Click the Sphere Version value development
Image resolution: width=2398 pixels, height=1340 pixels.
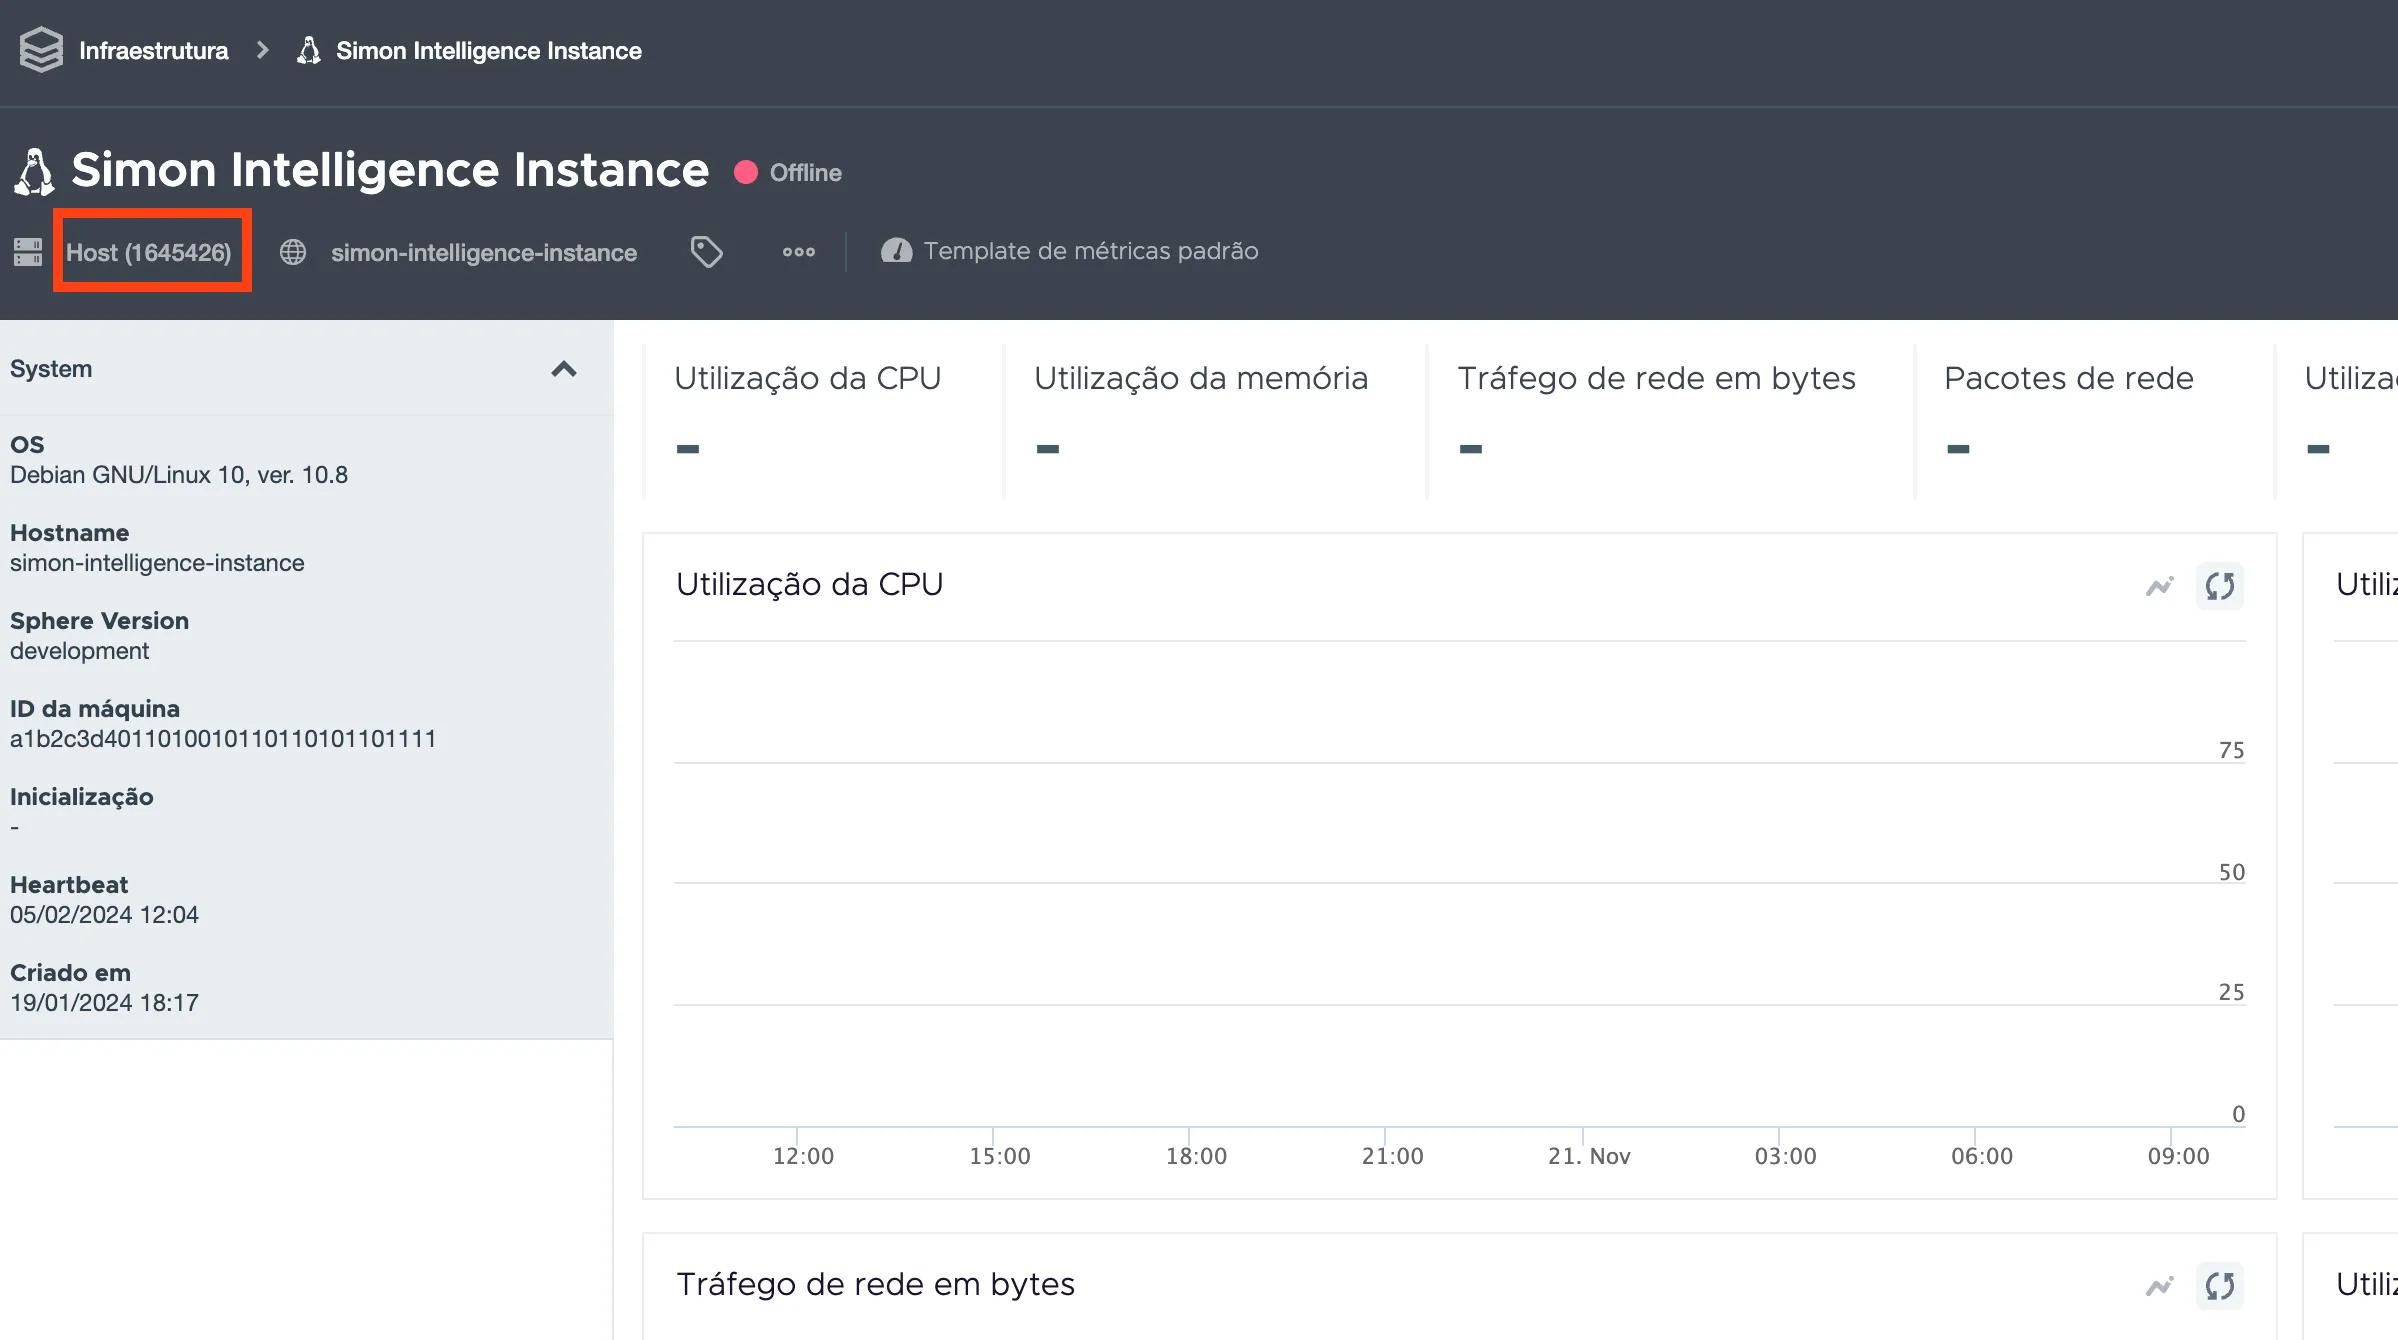pos(79,651)
